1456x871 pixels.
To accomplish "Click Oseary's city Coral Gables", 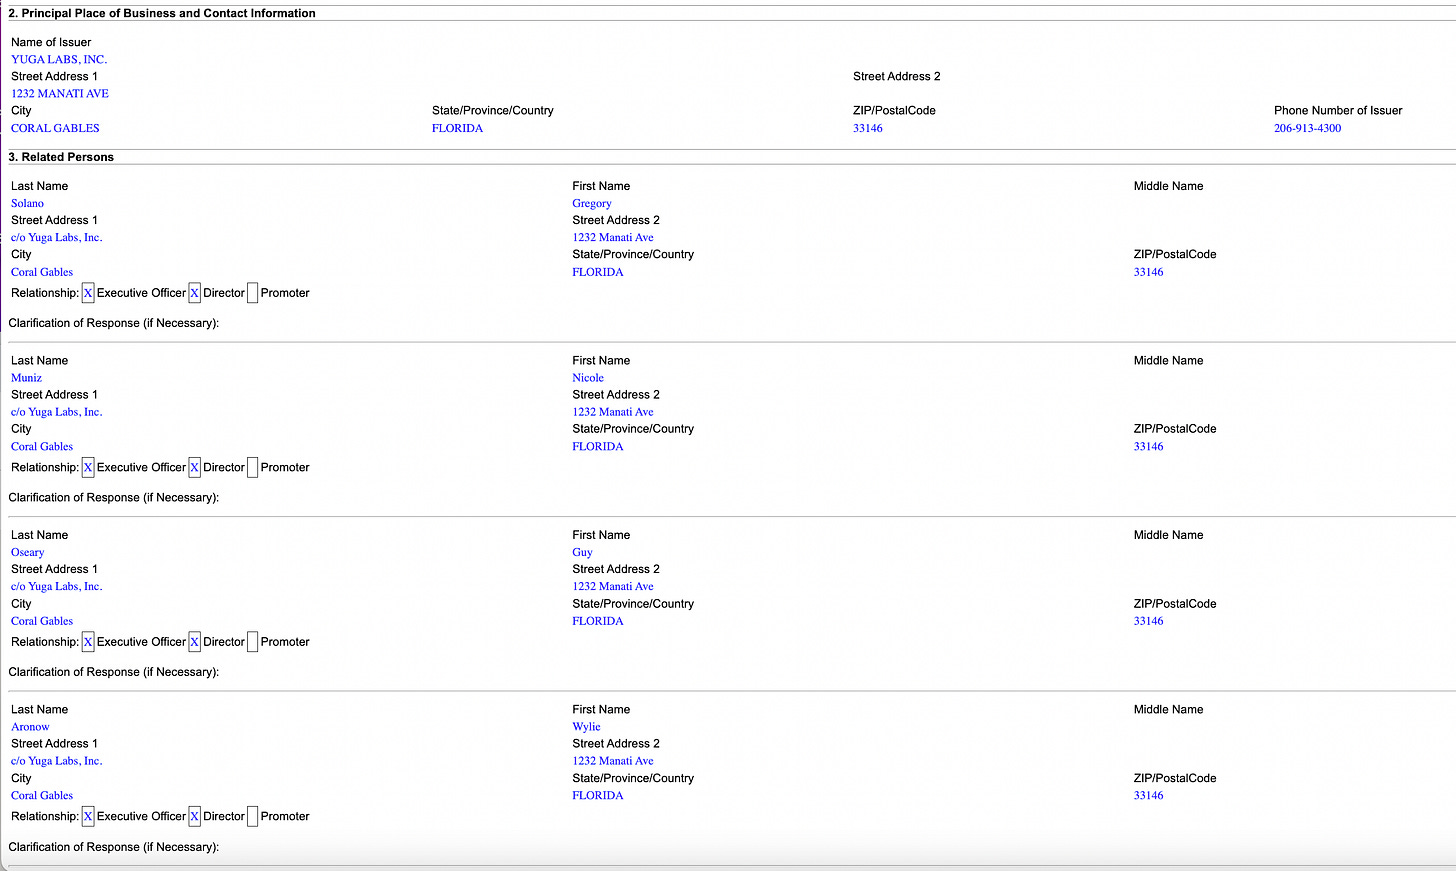I will pyautogui.click(x=42, y=621).
